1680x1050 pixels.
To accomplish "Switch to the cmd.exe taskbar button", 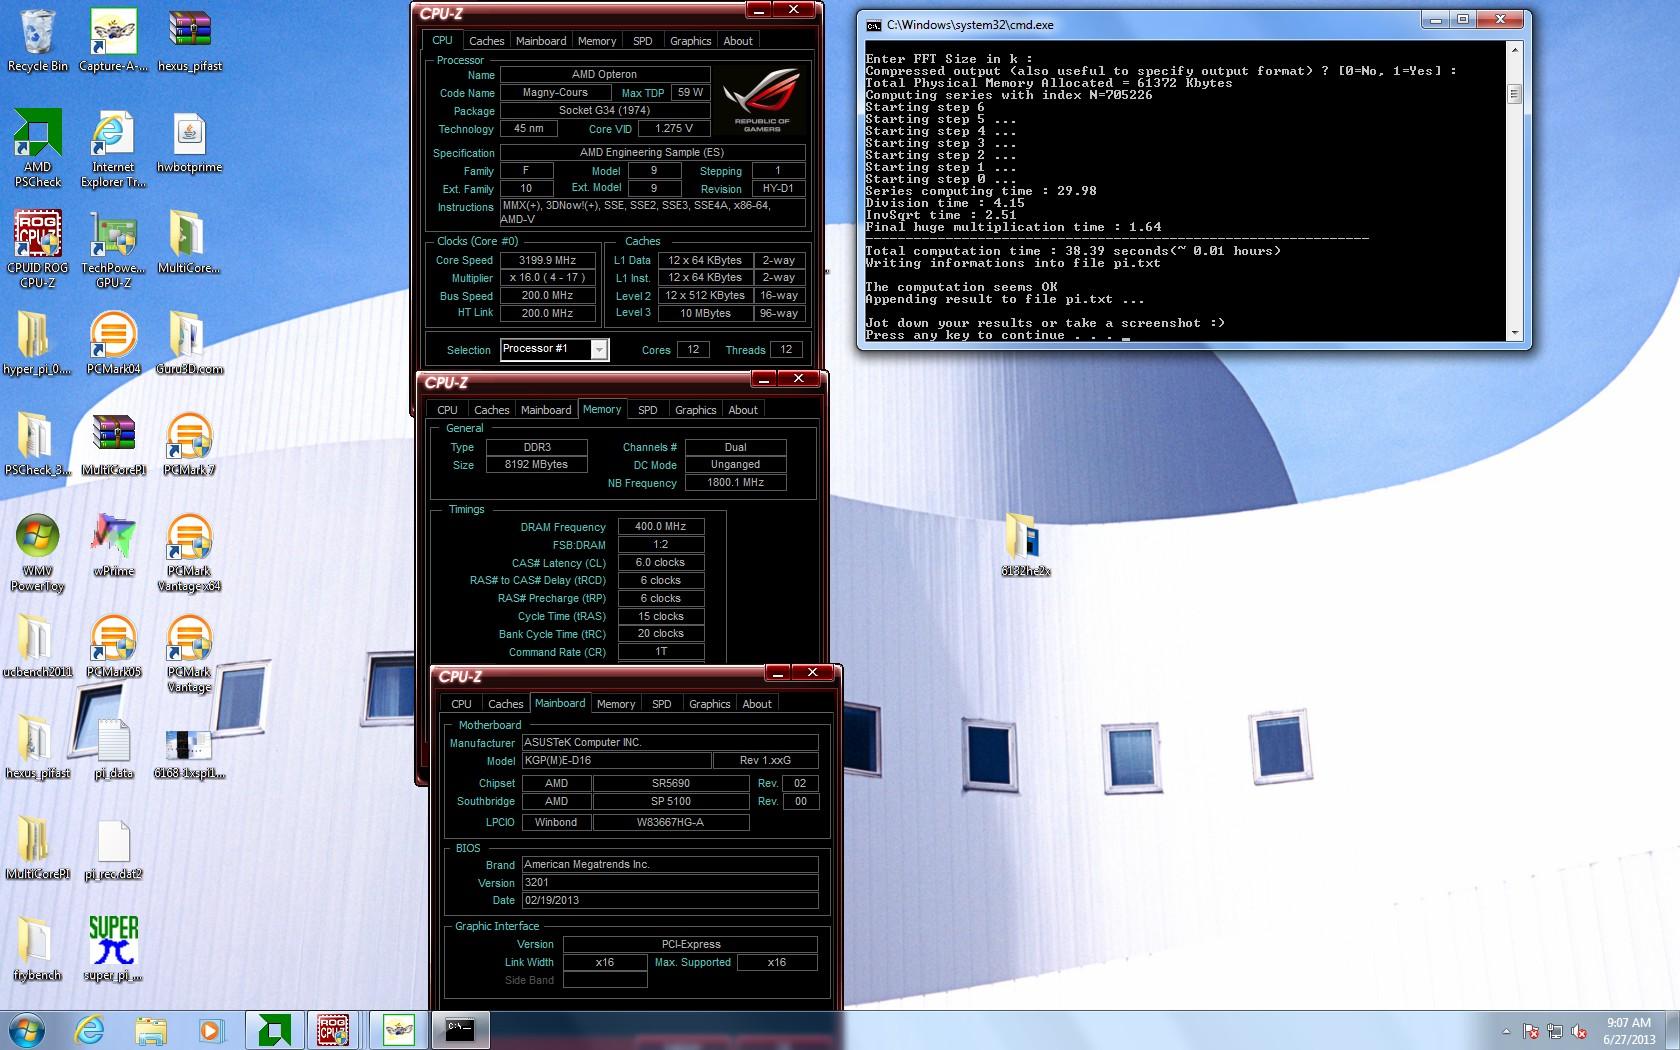I will (460, 1030).
